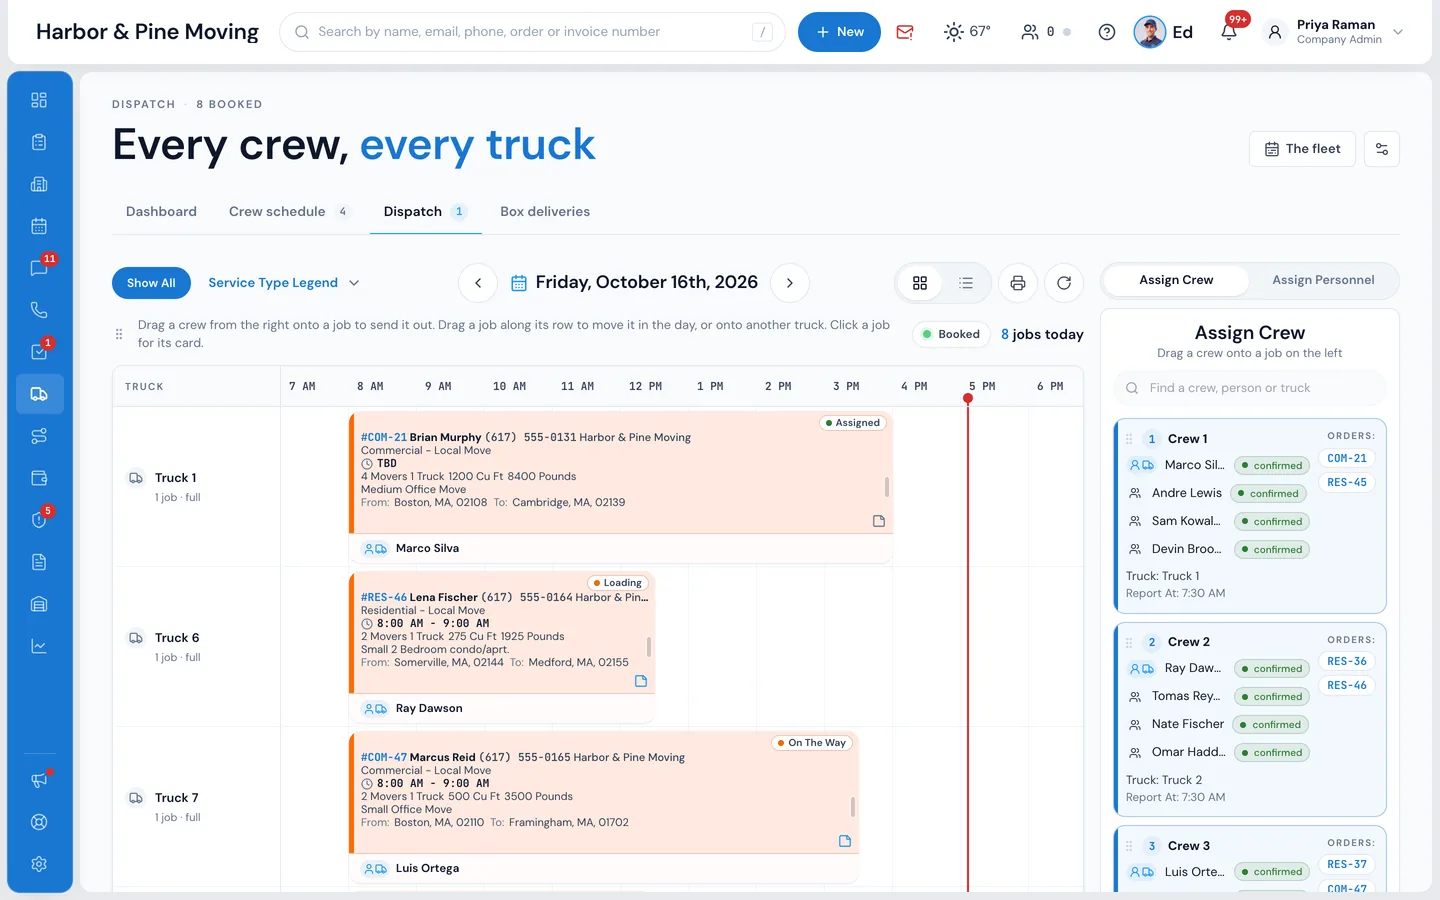1440x900 pixels.
Task: Open the chat messages icon with badge 11
Action: [39, 268]
